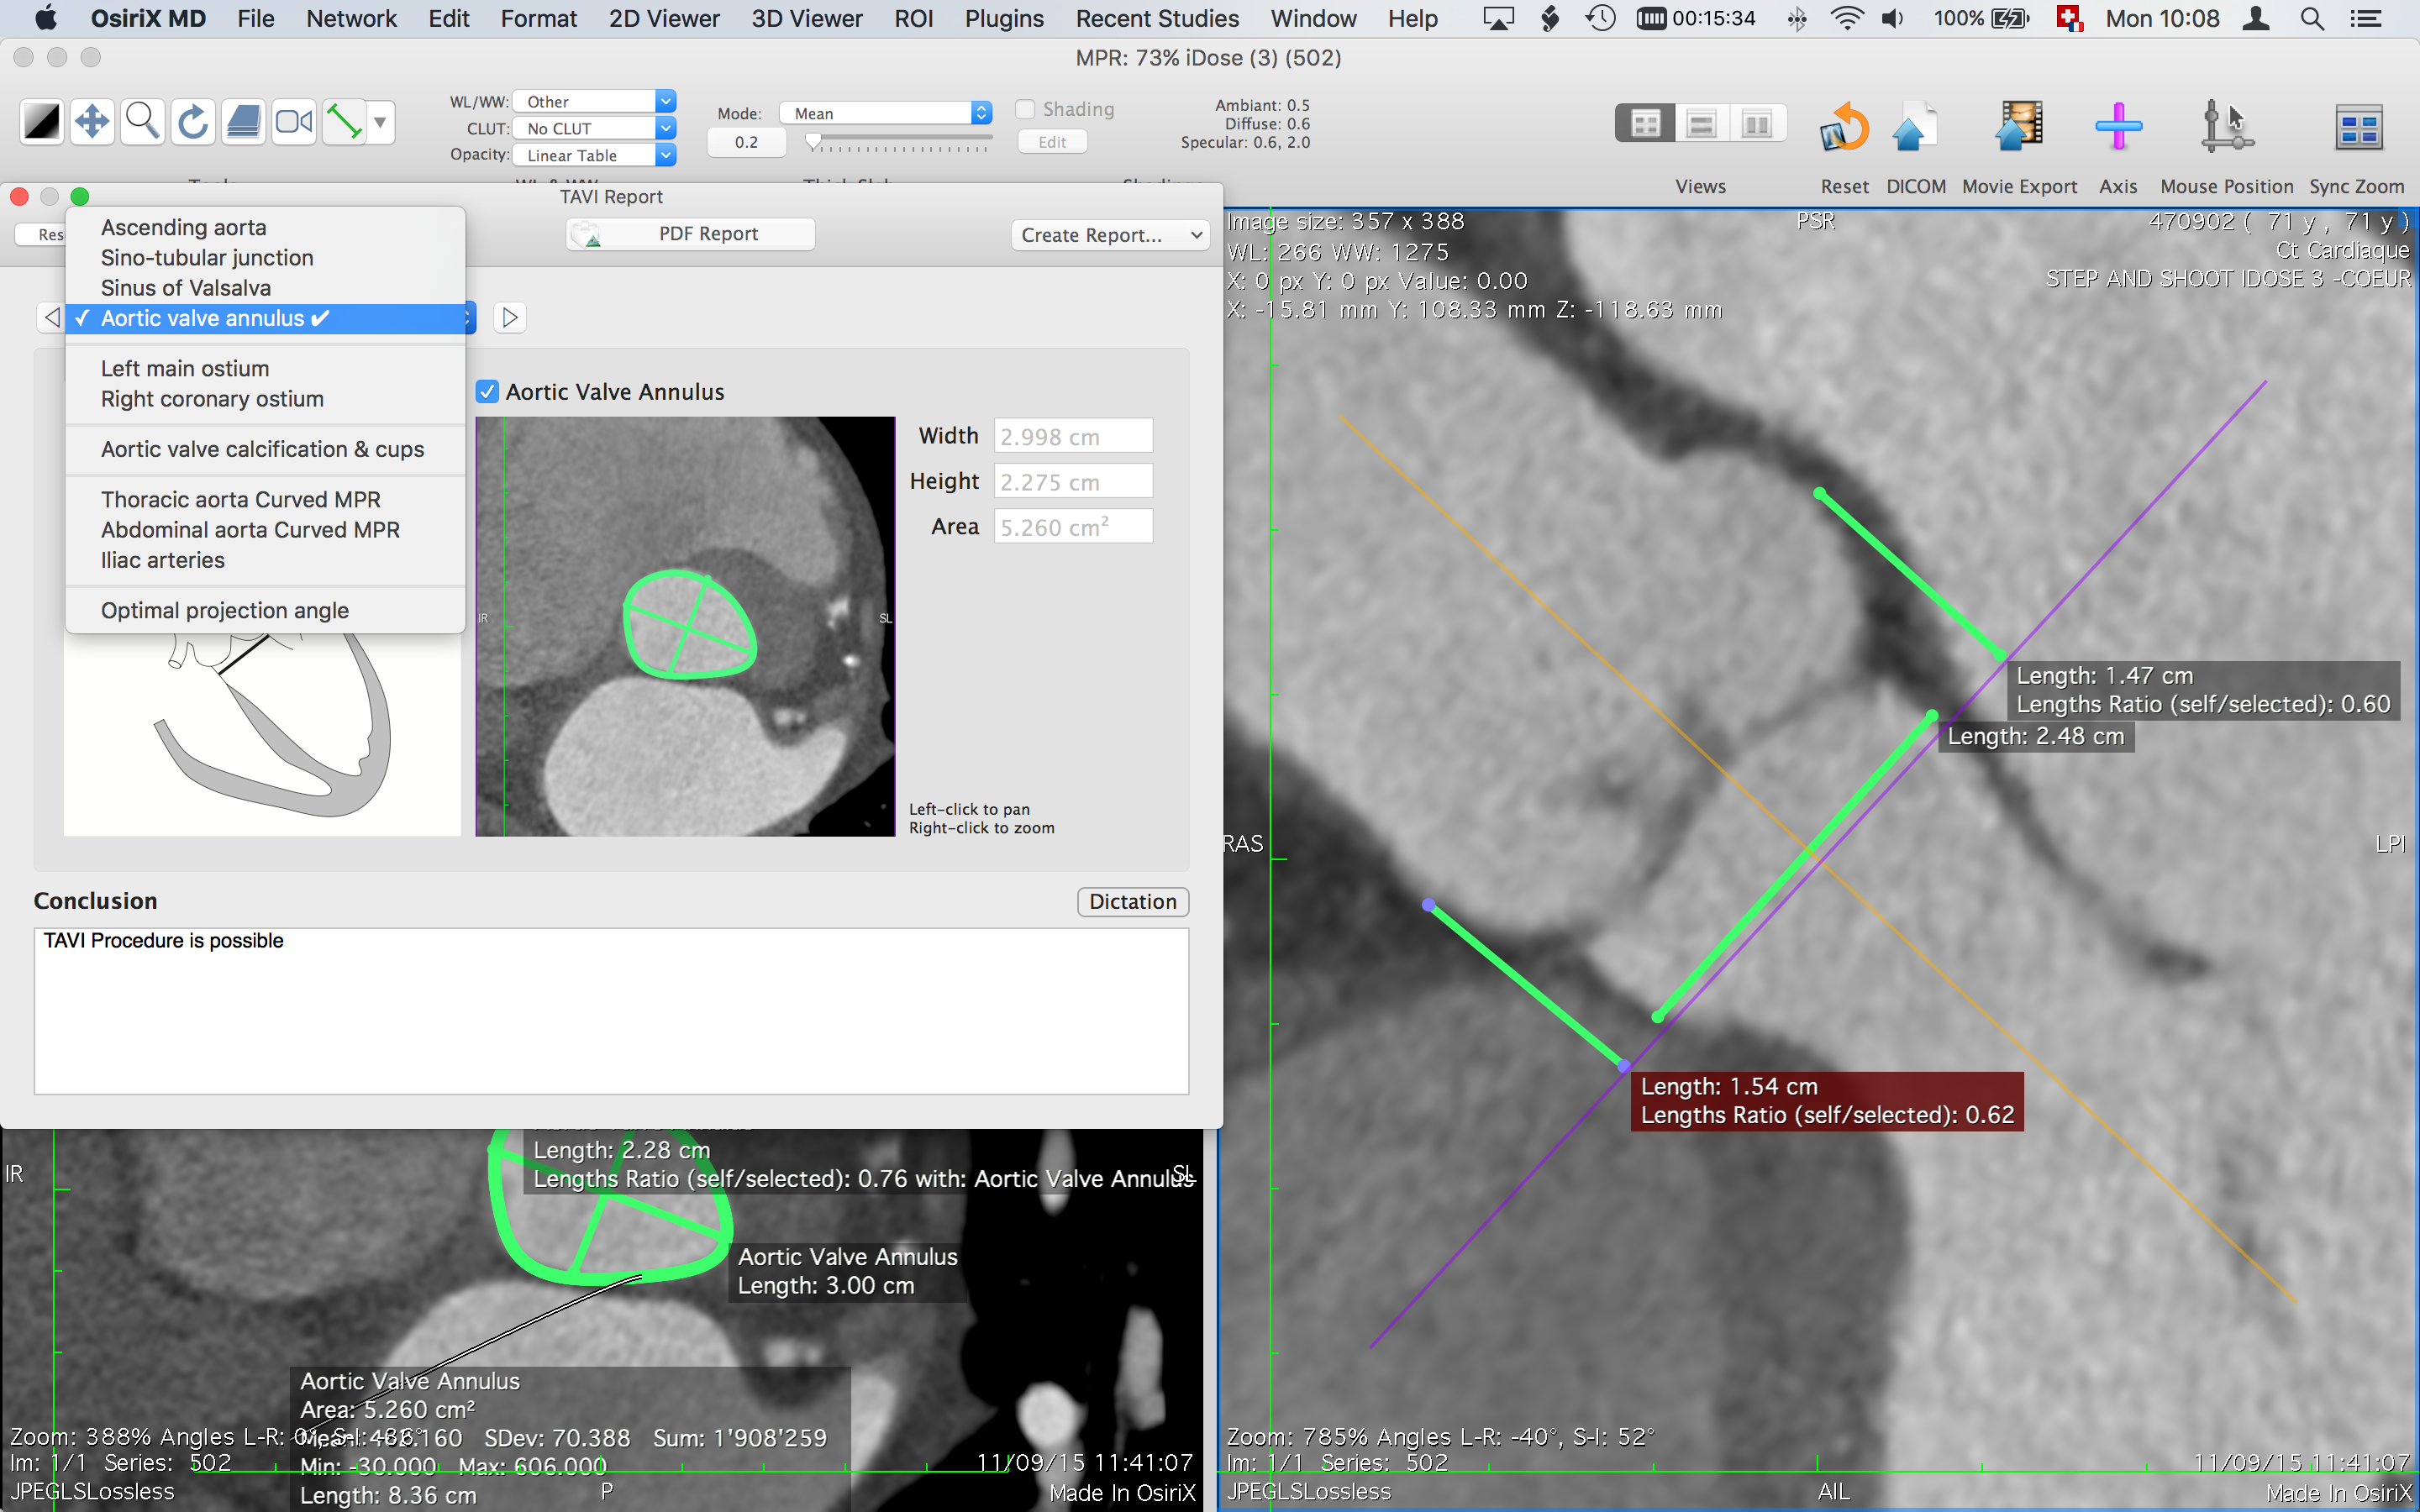Click the annulus thumbnail image
The image size is (2420, 1512).
coord(685,627)
